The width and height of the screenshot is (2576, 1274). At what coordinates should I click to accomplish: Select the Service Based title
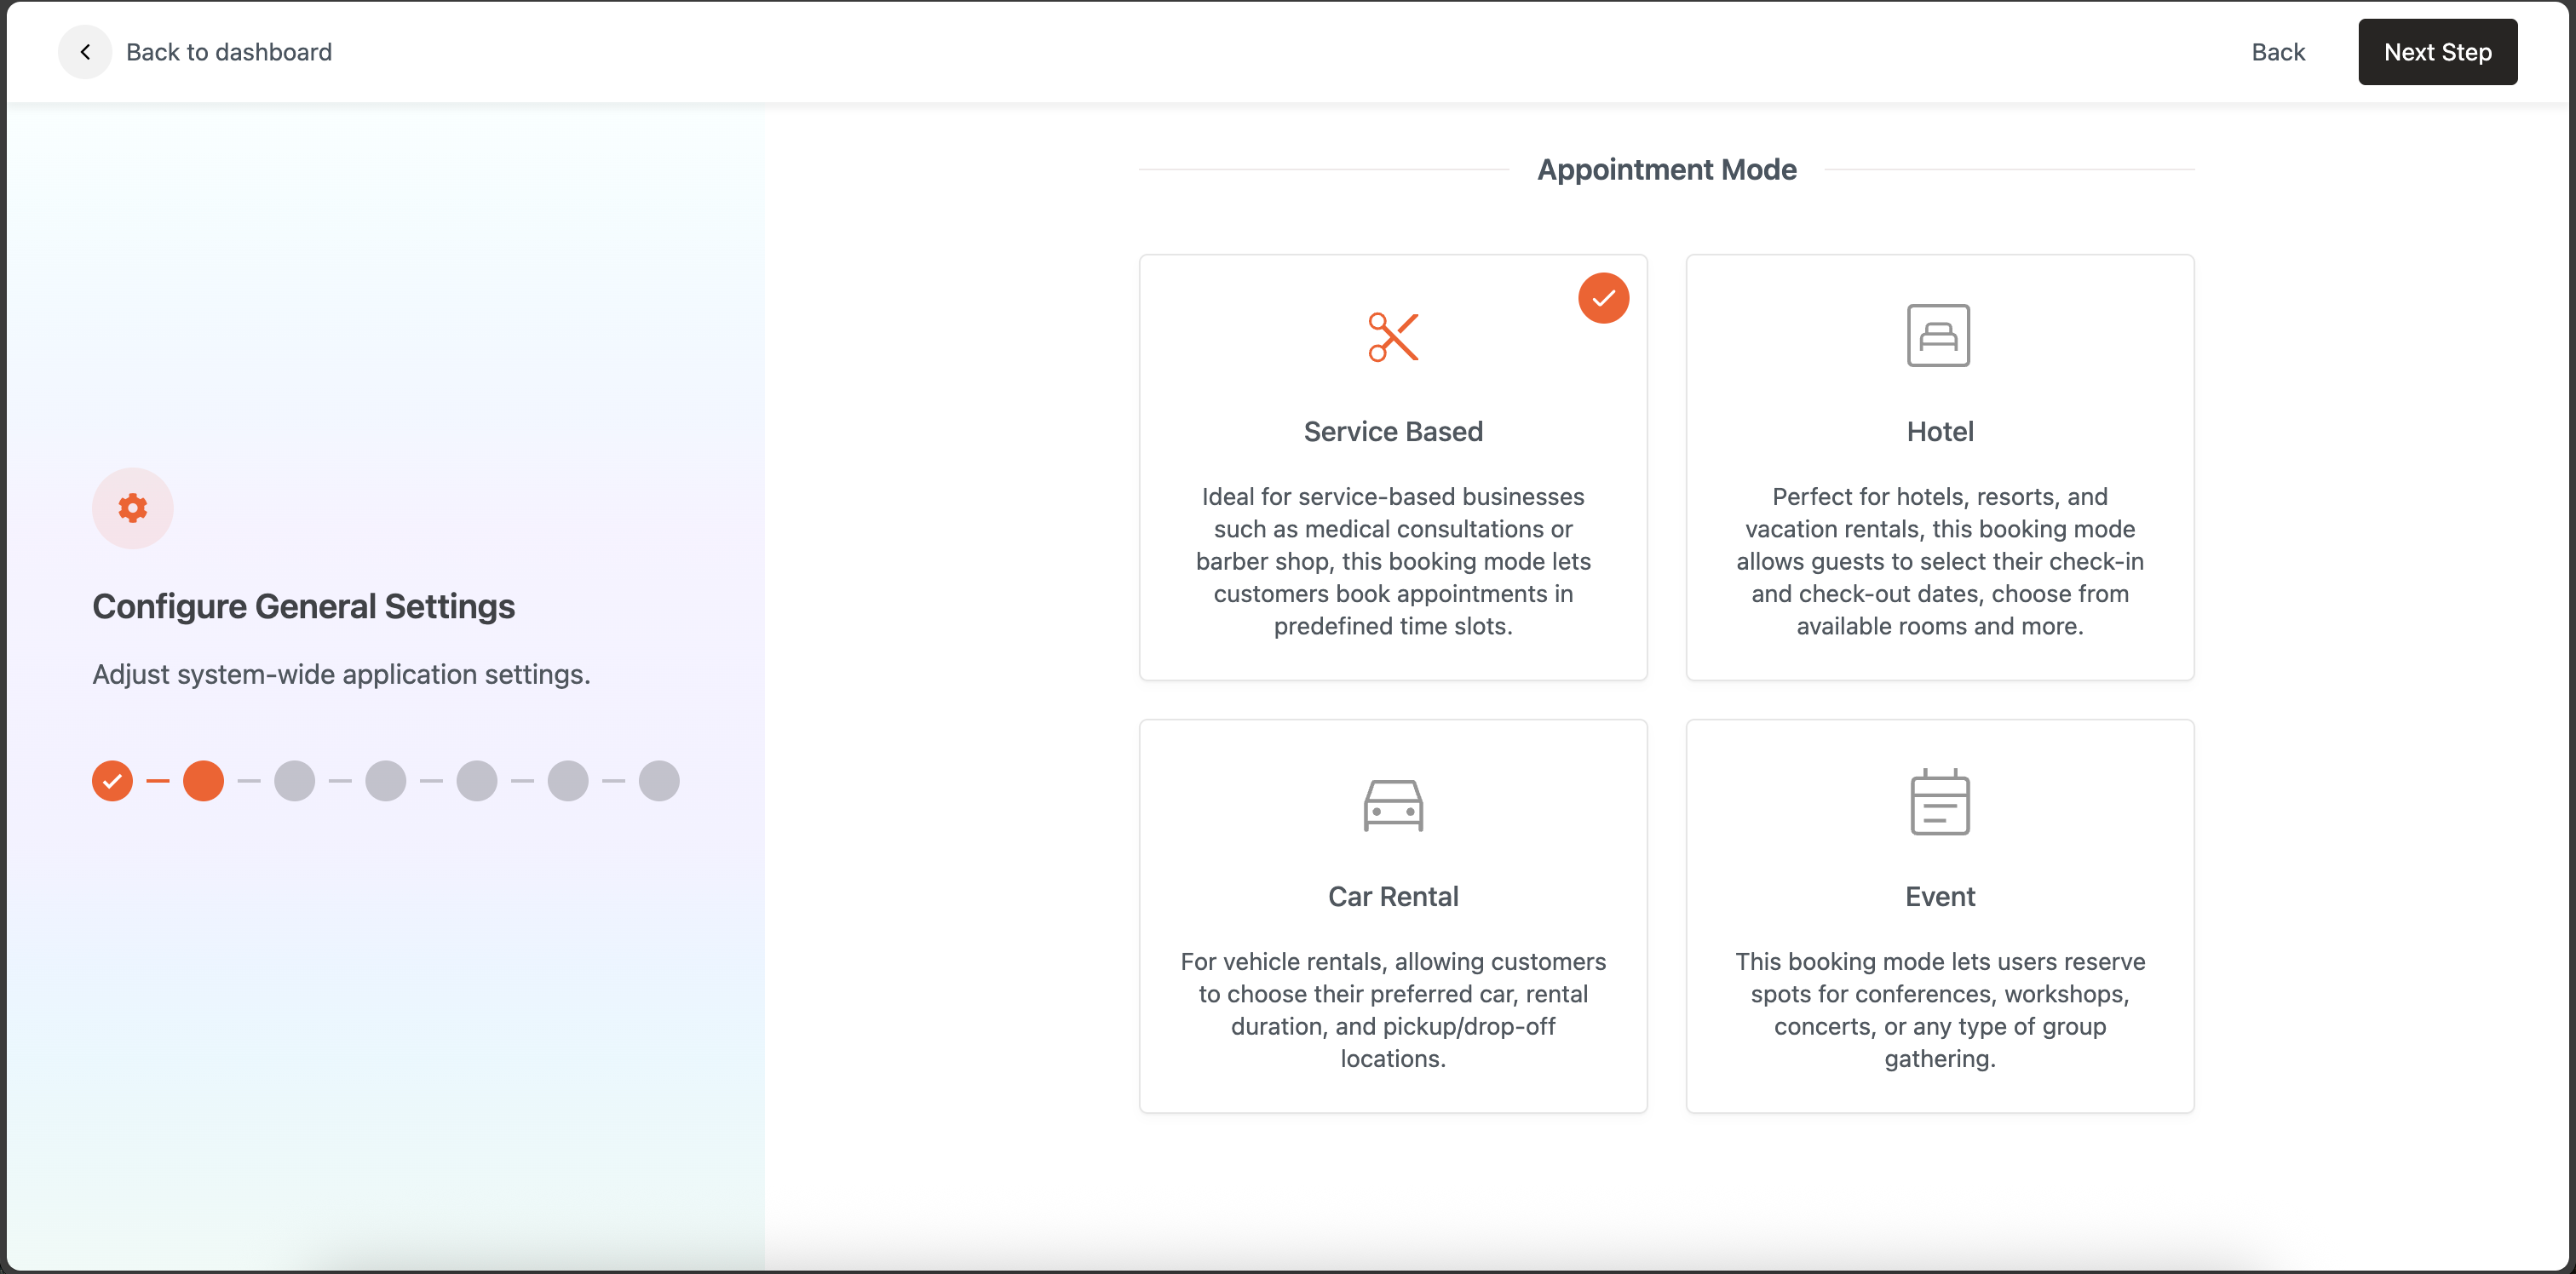(1393, 432)
